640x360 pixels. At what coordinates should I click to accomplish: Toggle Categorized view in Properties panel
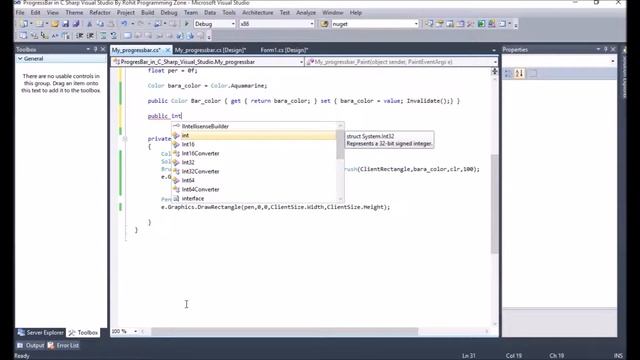[x=508, y=73]
